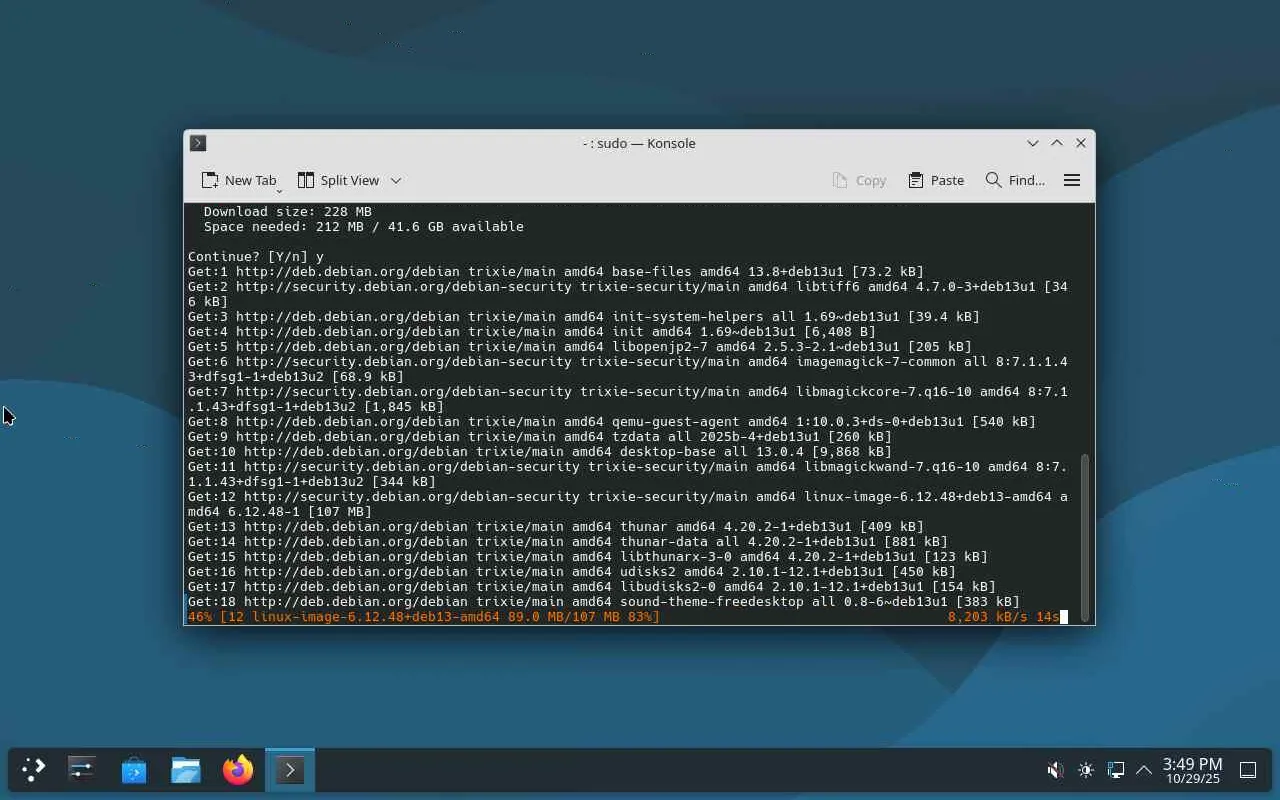Screen dimensions: 1280x800
Task: Close the Konsole window
Action: pyautogui.click(x=1081, y=143)
